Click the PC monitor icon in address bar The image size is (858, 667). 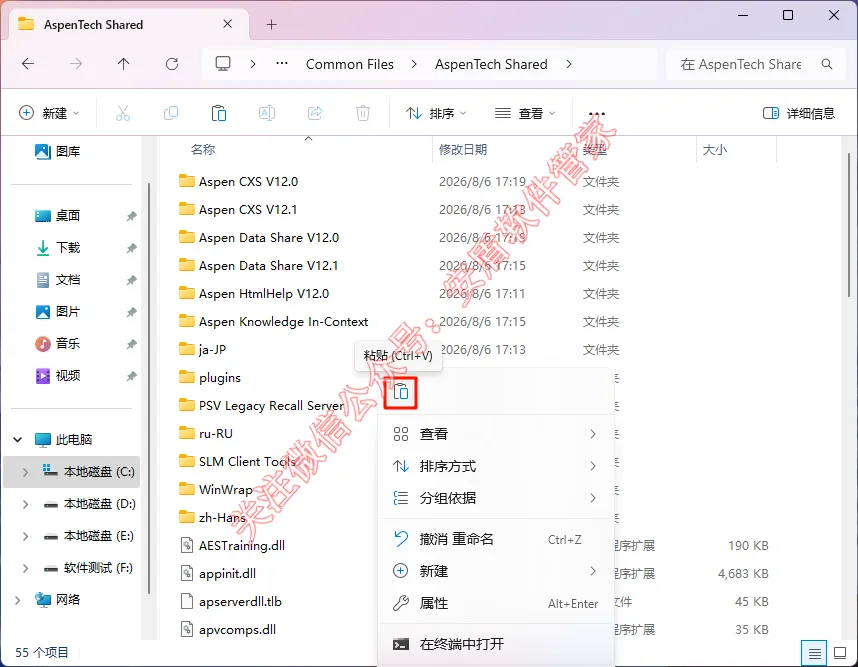(223, 64)
